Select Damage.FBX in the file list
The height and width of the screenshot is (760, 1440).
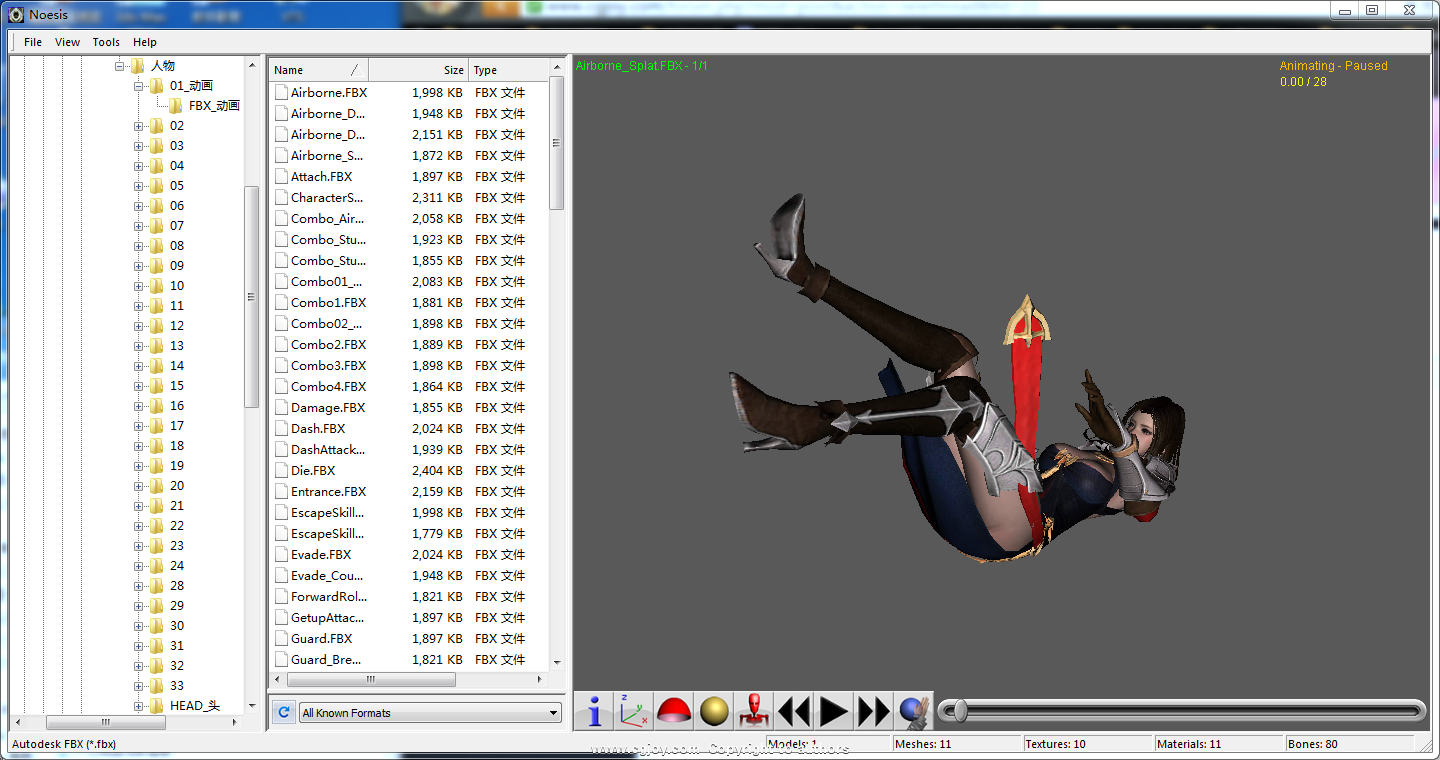328,407
